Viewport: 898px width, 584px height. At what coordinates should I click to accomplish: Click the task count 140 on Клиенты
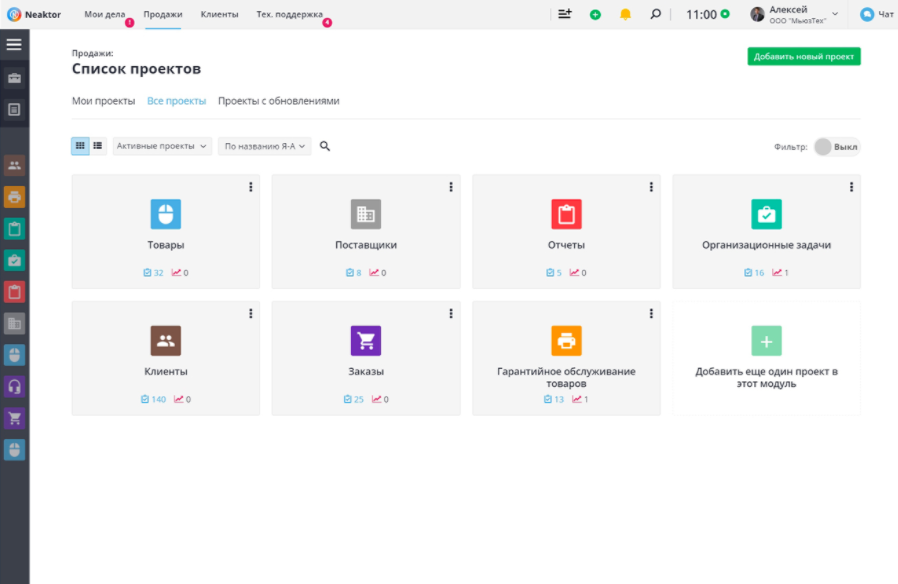tap(153, 399)
